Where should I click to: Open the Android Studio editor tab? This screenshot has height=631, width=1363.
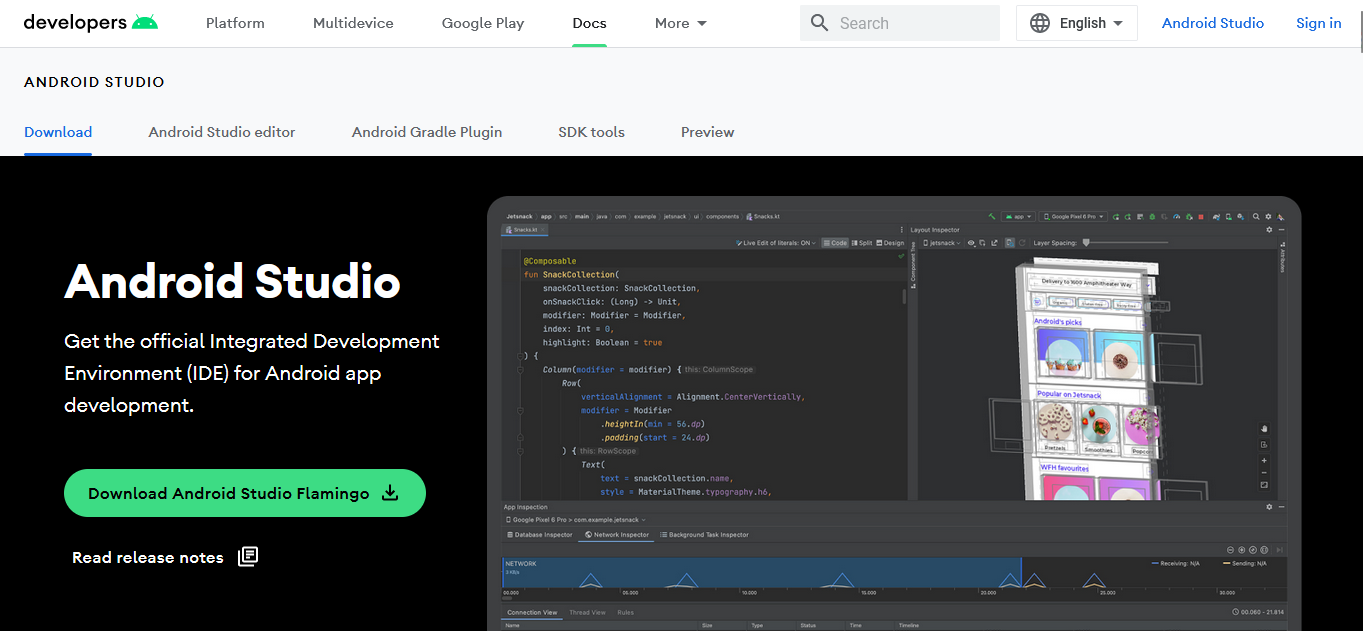click(222, 132)
